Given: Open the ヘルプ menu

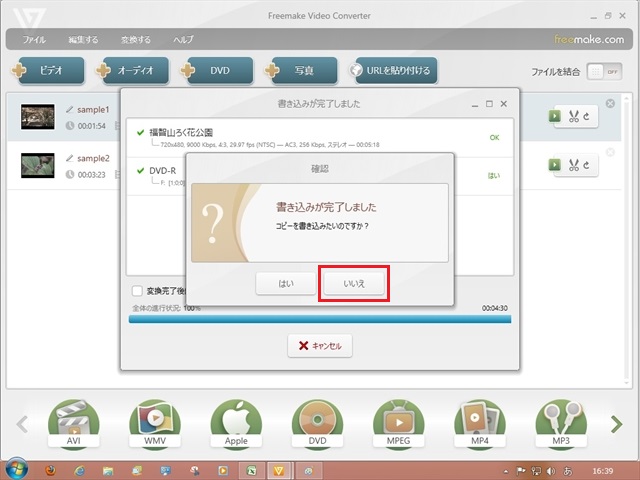Looking at the screenshot, I should click(x=183, y=40).
